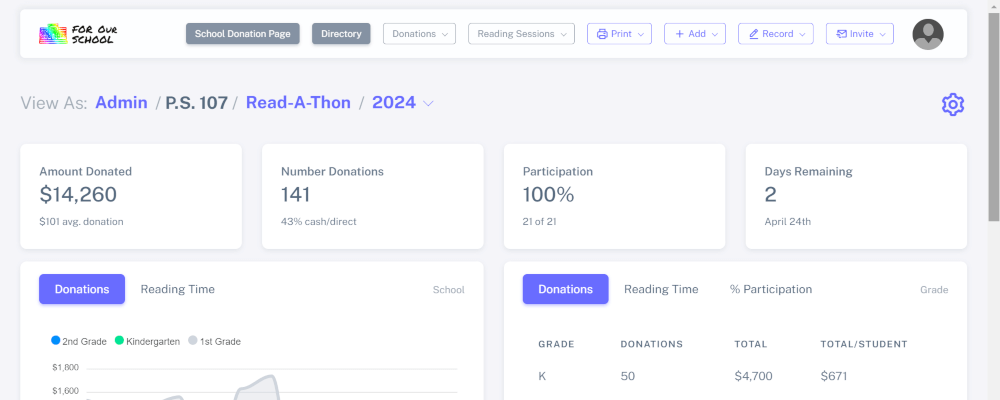Click the Read-A-Thon breadcrumb link

coord(298,103)
